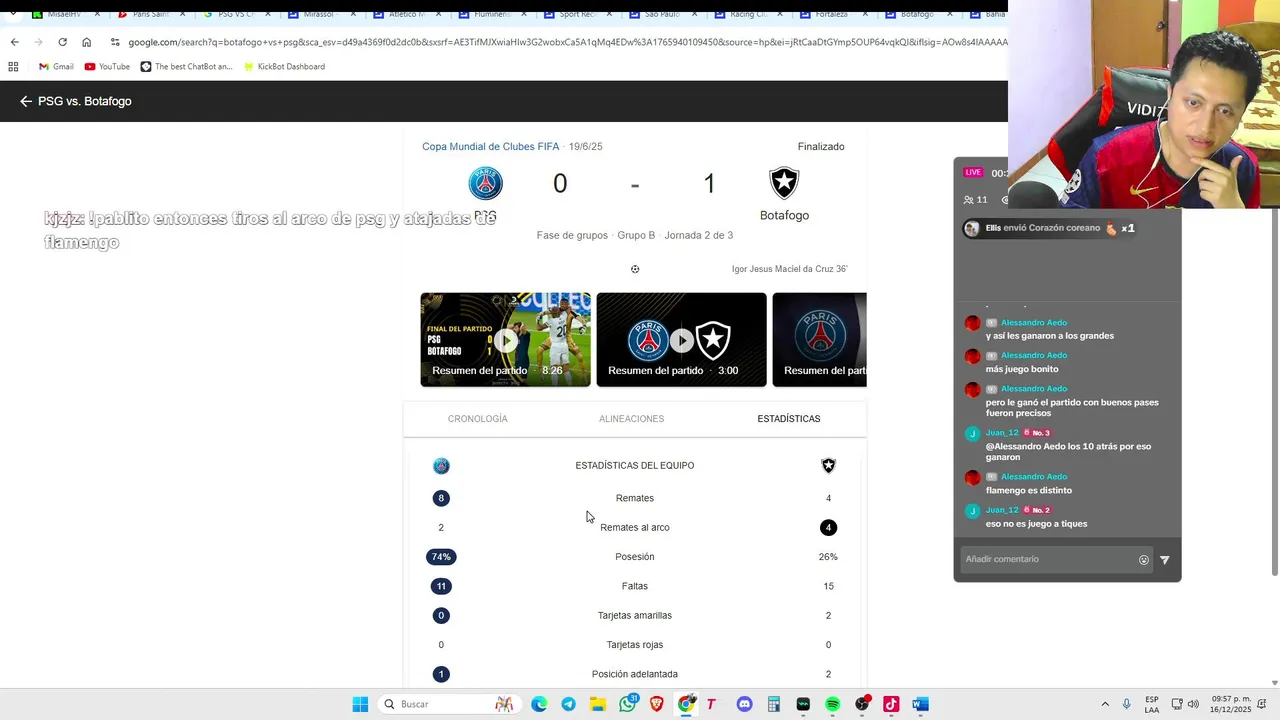
Task: Open File Explorer from taskbar
Action: click(x=598, y=704)
